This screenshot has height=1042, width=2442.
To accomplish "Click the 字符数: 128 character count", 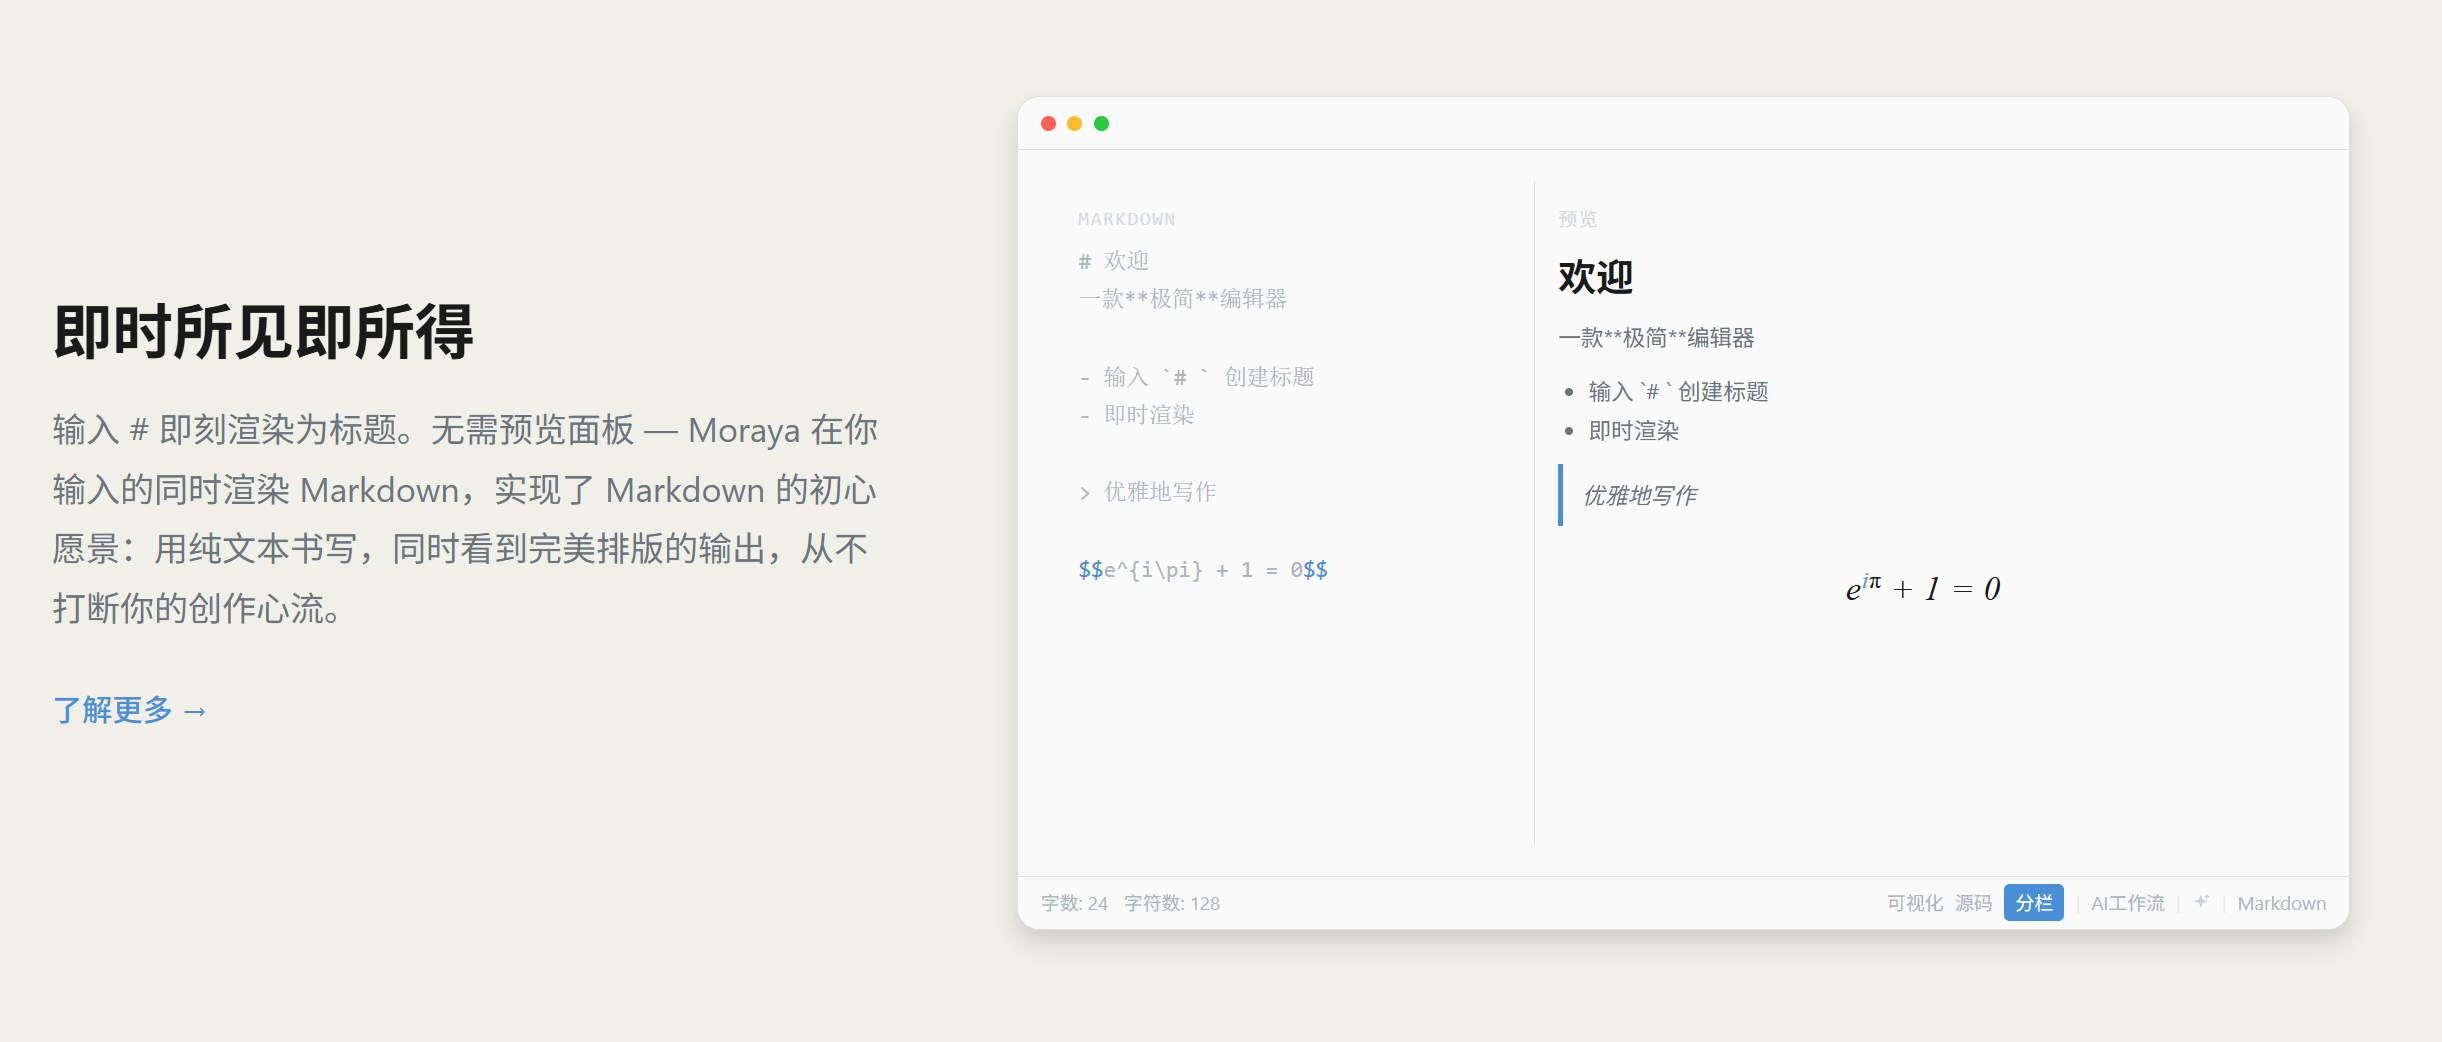I will (x=1171, y=903).
